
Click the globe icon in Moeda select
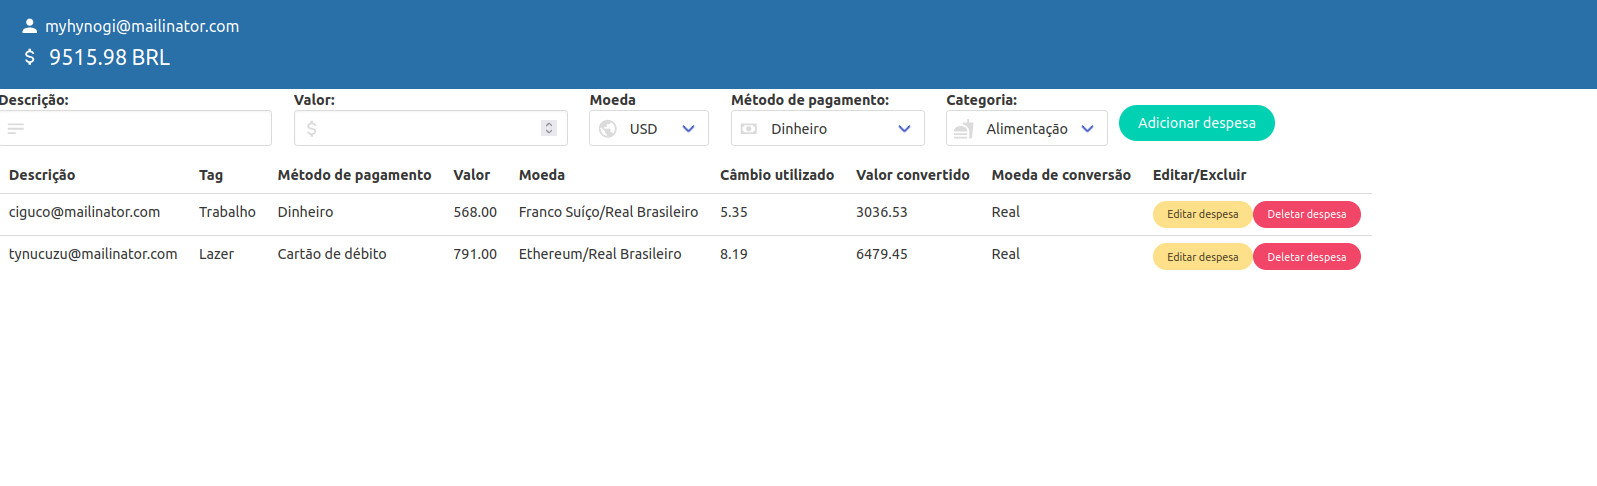click(608, 128)
